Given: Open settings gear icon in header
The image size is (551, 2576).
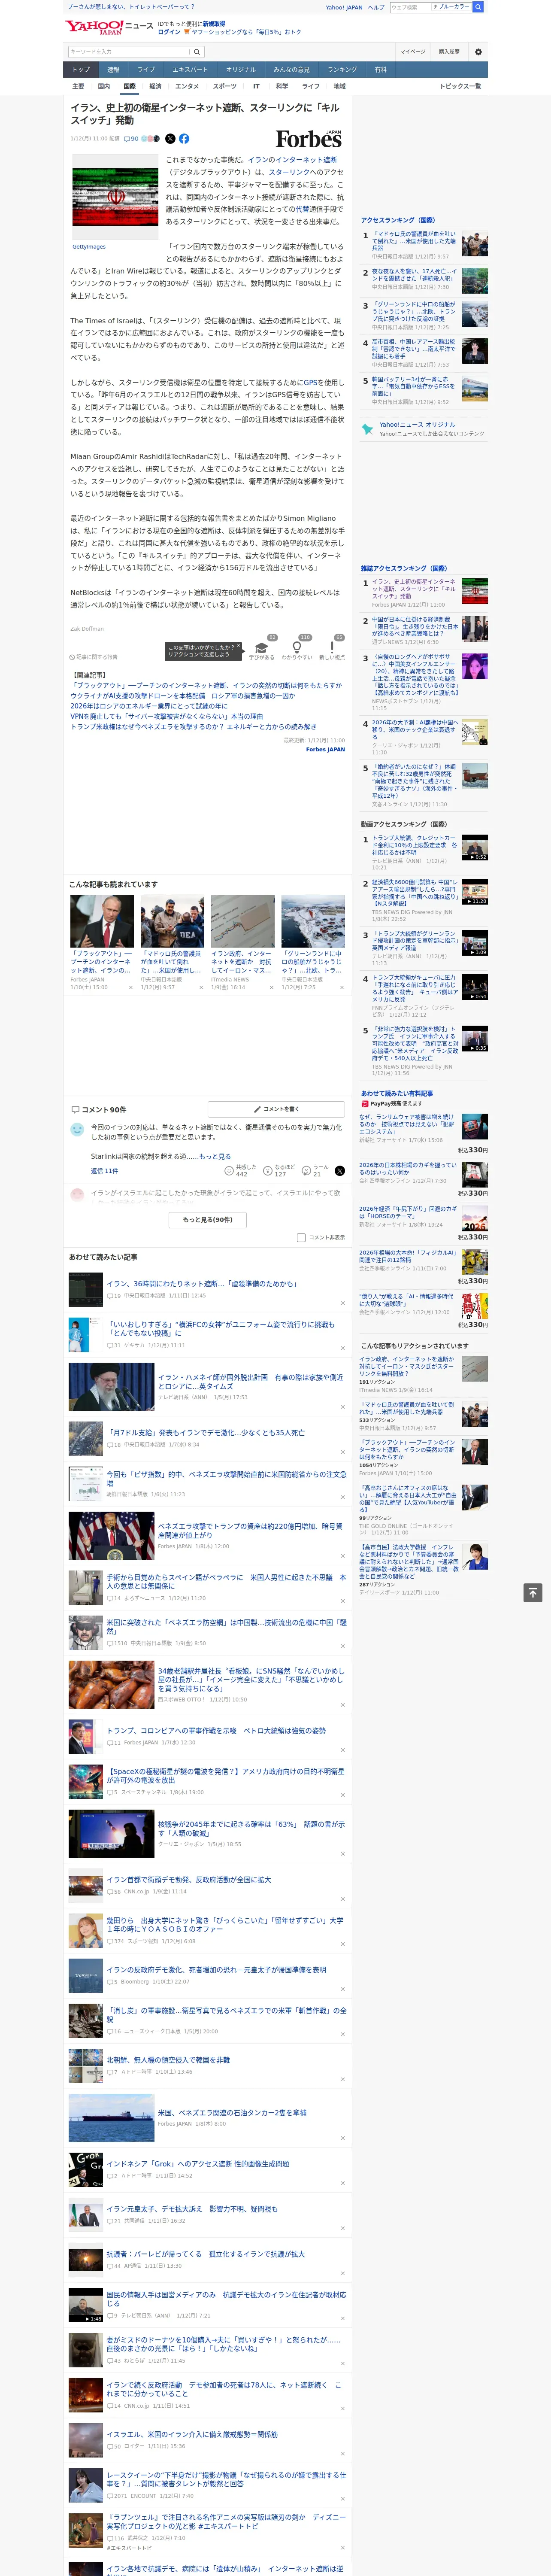Looking at the screenshot, I should 478,52.
